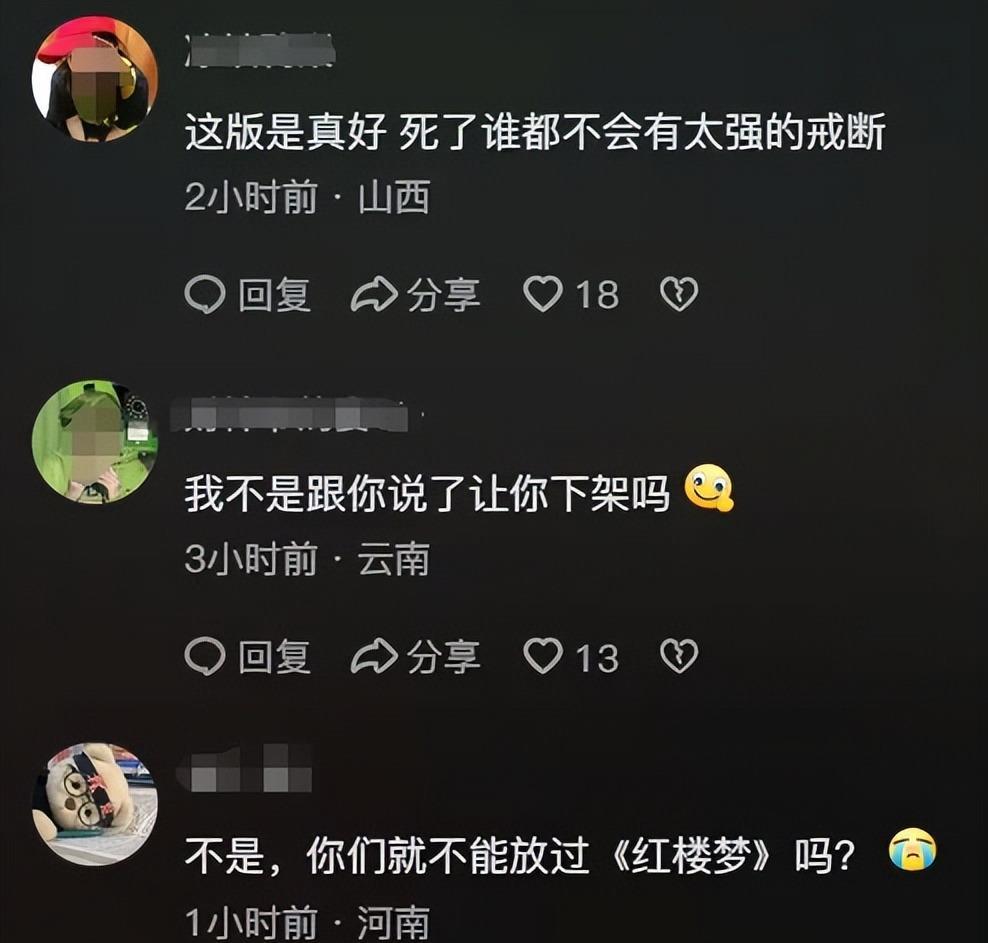Viewport: 988px width, 943px height.
Task: Click share arrow icon on Shanxi comment
Action: tap(374, 295)
